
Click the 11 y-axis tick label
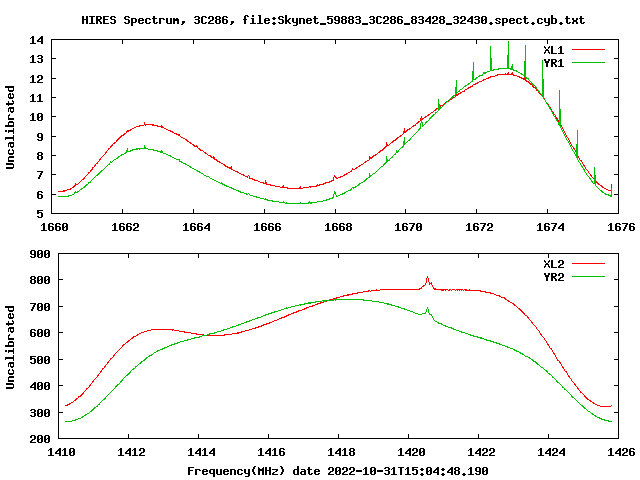(x=36, y=98)
